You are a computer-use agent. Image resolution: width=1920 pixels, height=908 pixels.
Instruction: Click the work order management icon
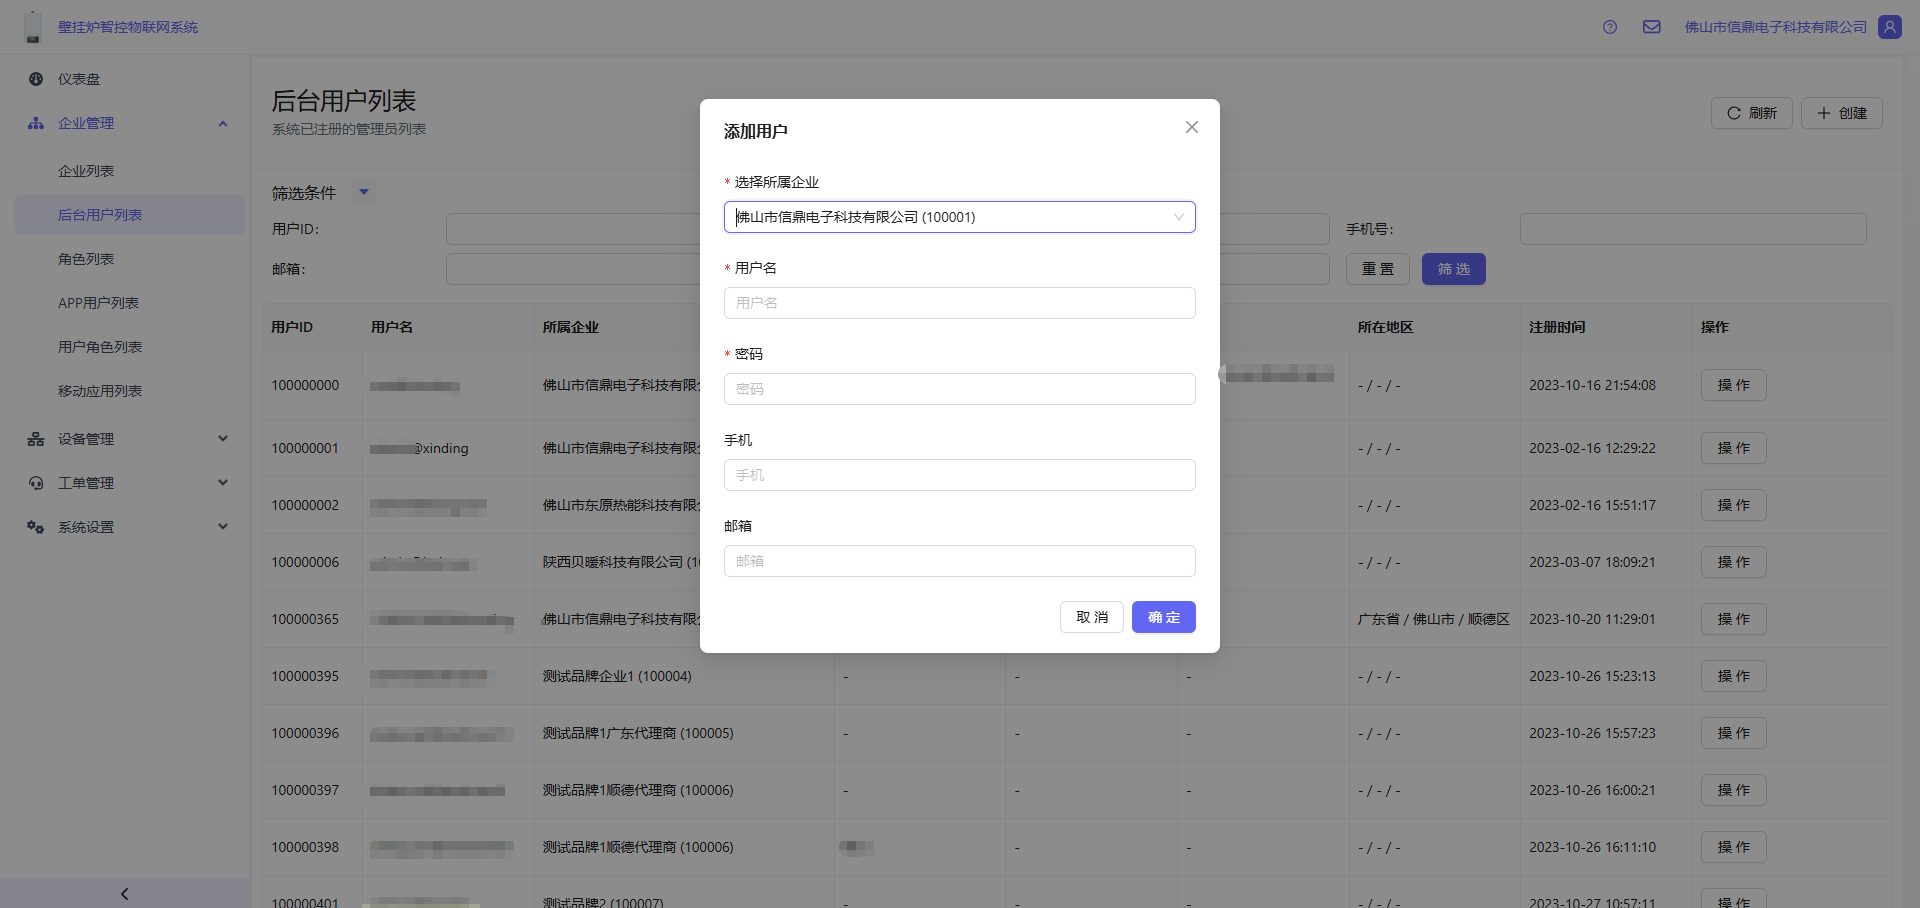[36, 483]
